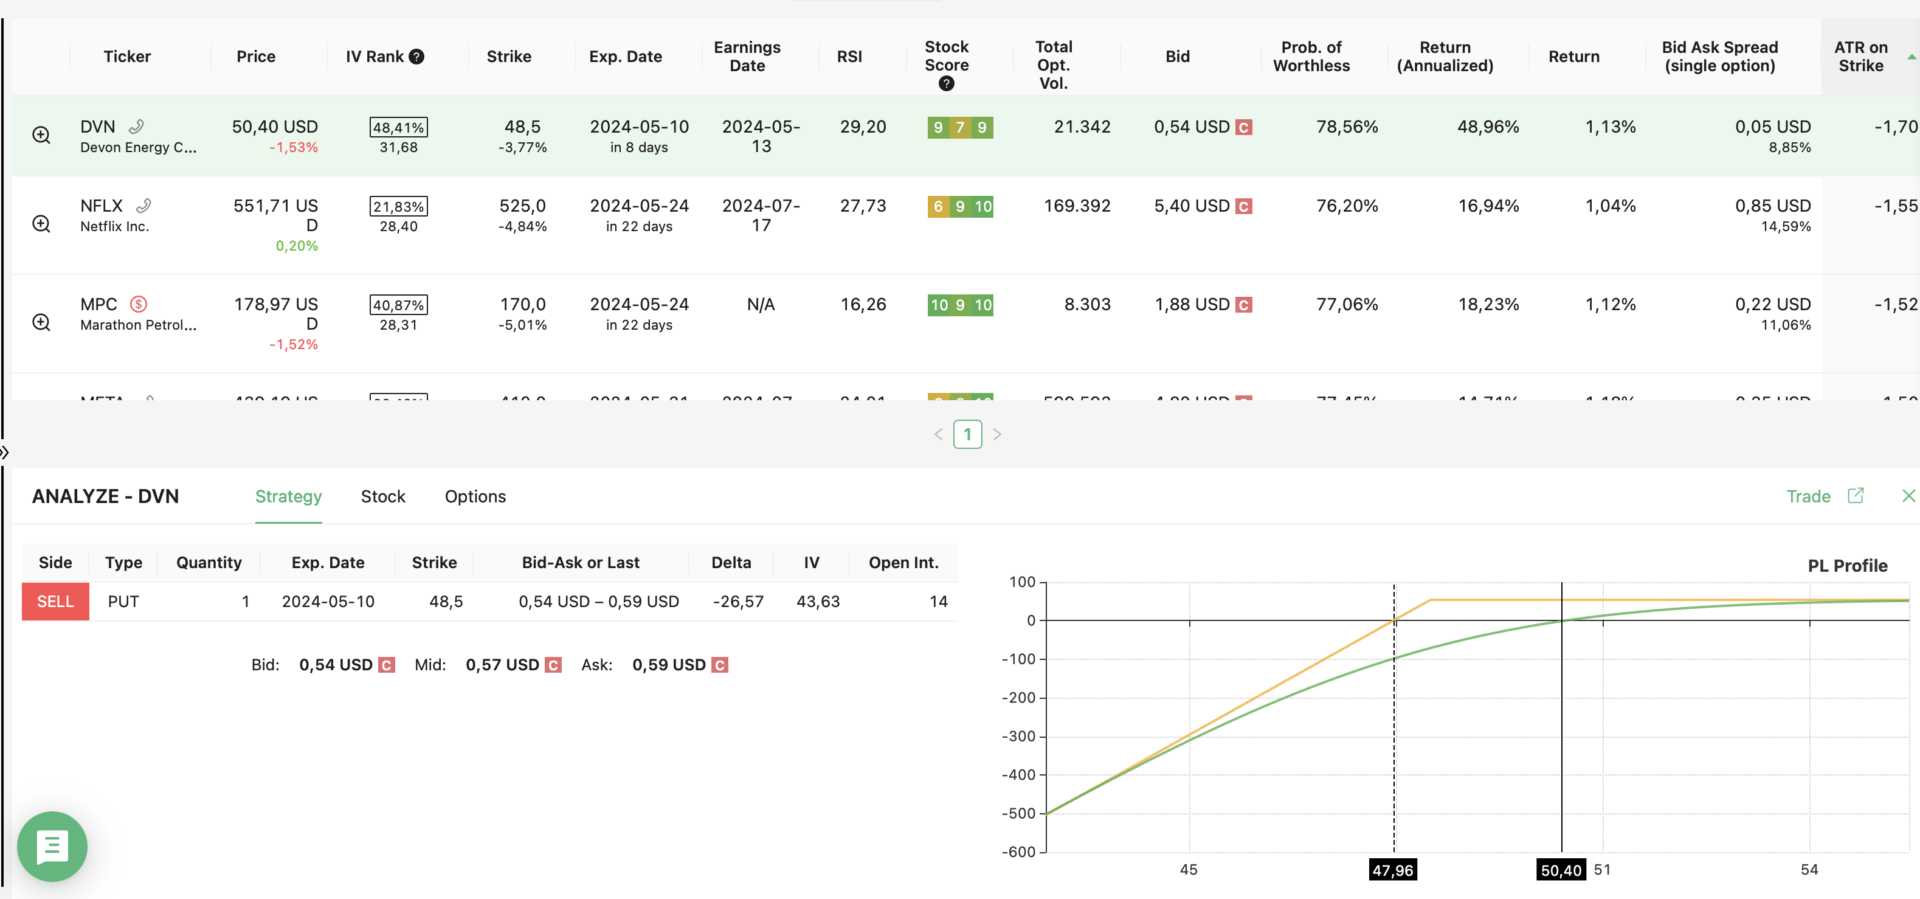Click the IV Rank help question icon
Screen dimensions: 1920x899
(x=417, y=57)
